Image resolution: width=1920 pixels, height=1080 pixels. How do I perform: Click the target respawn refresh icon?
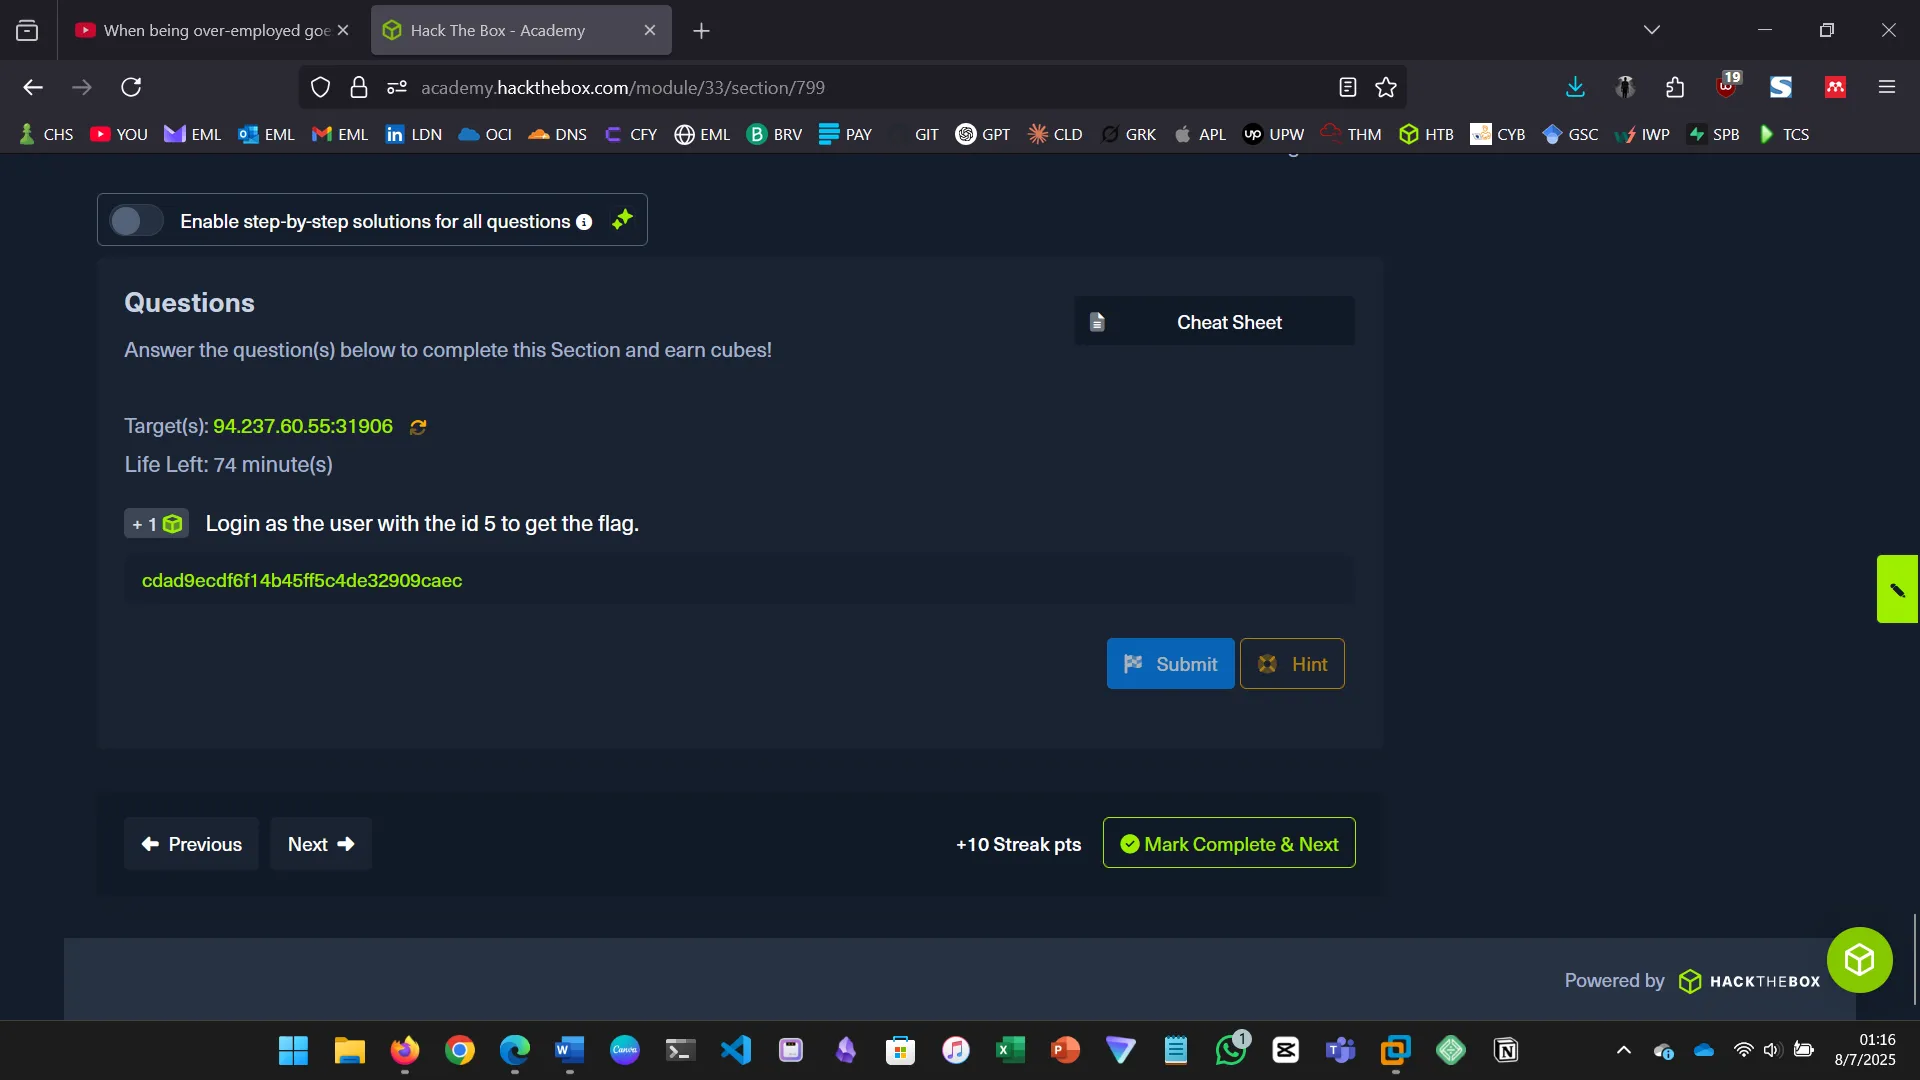coord(418,427)
